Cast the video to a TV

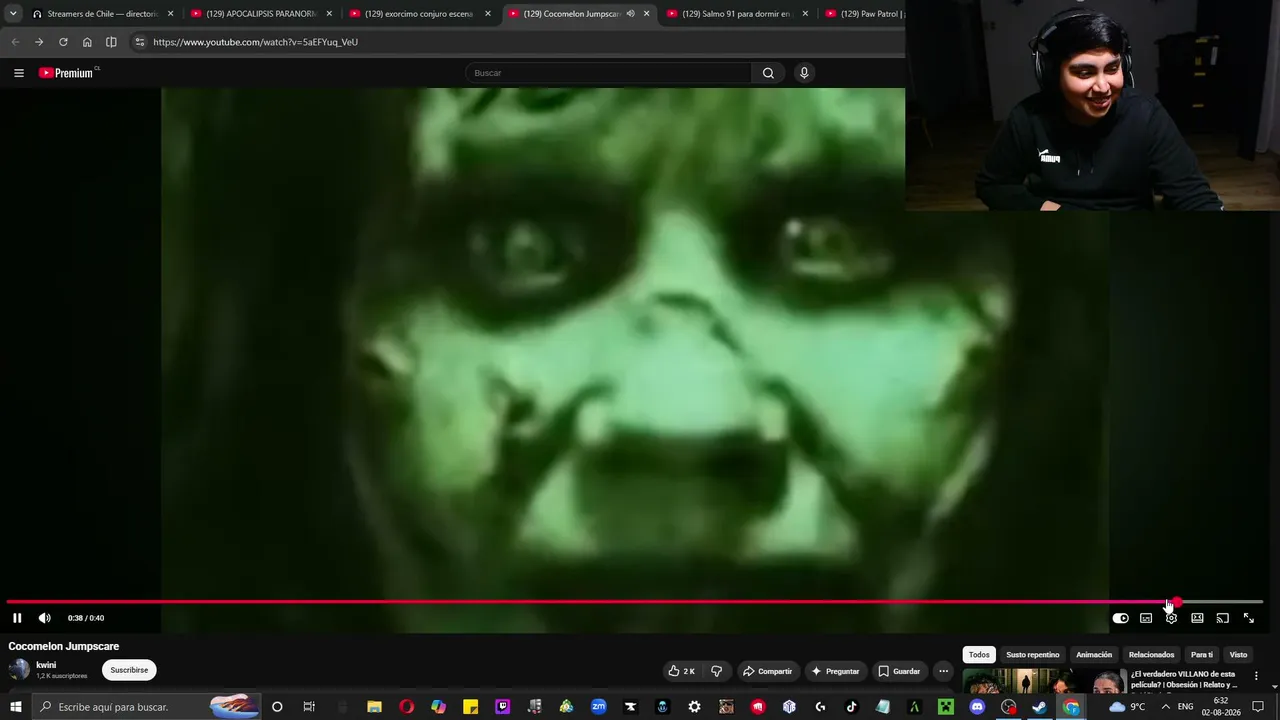coord(1222,618)
